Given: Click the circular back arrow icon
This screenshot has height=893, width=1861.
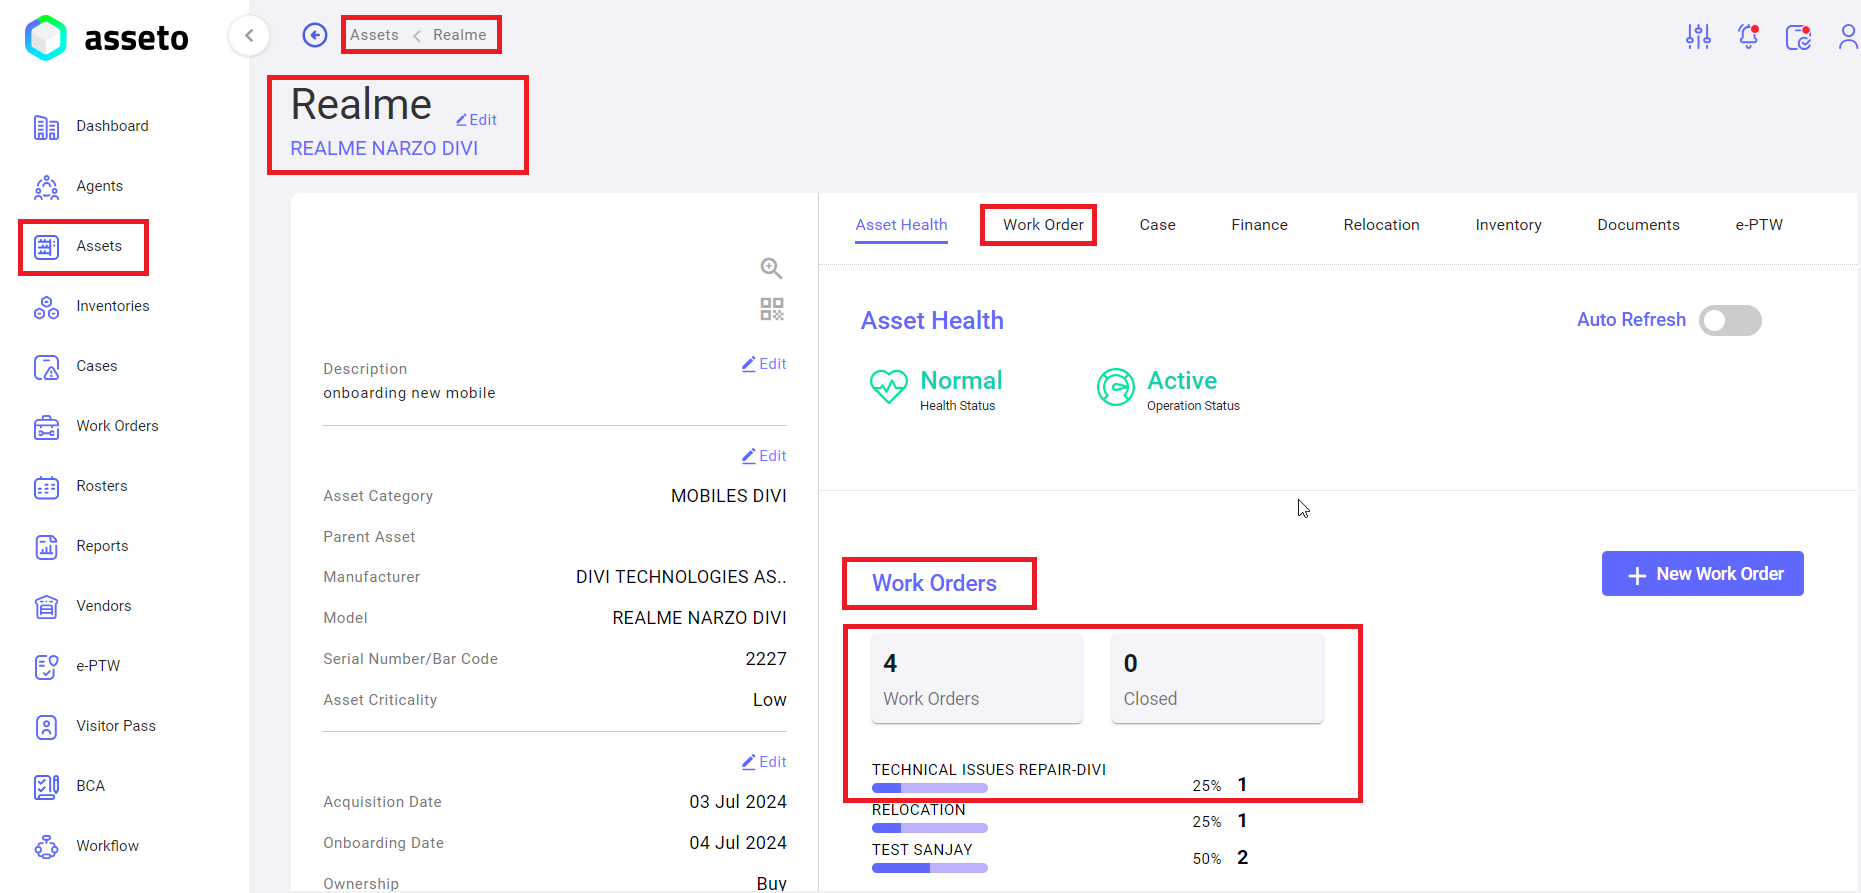Looking at the screenshot, I should (315, 35).
